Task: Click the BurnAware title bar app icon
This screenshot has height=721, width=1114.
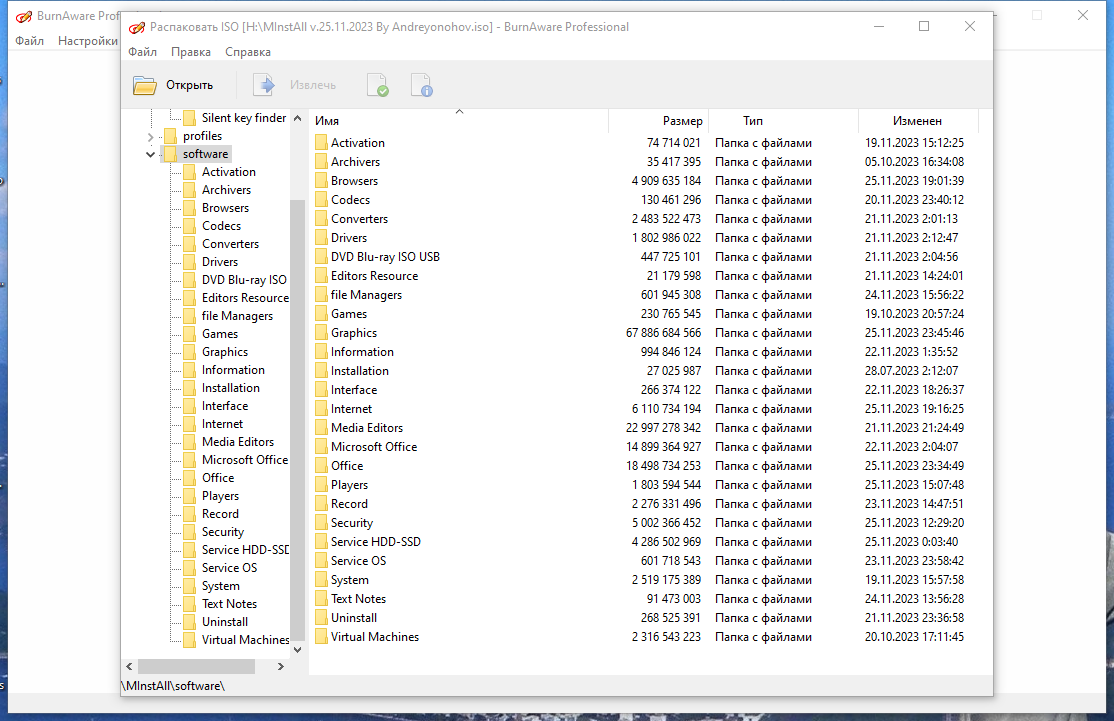Action: (x=136, y=28)
